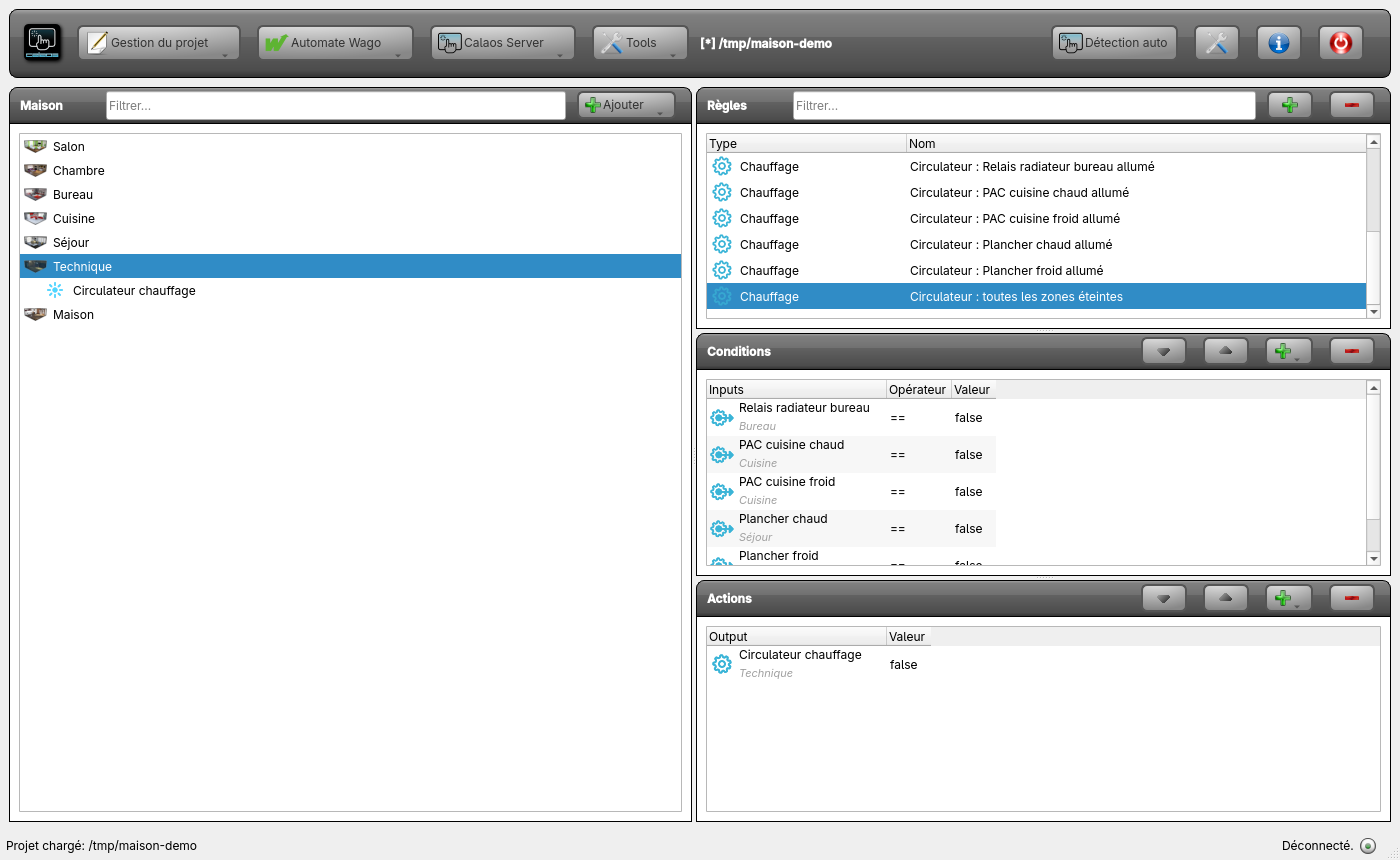Add an action with green plus
This screenshot has height=860, width=1400.
(1288, 598)
